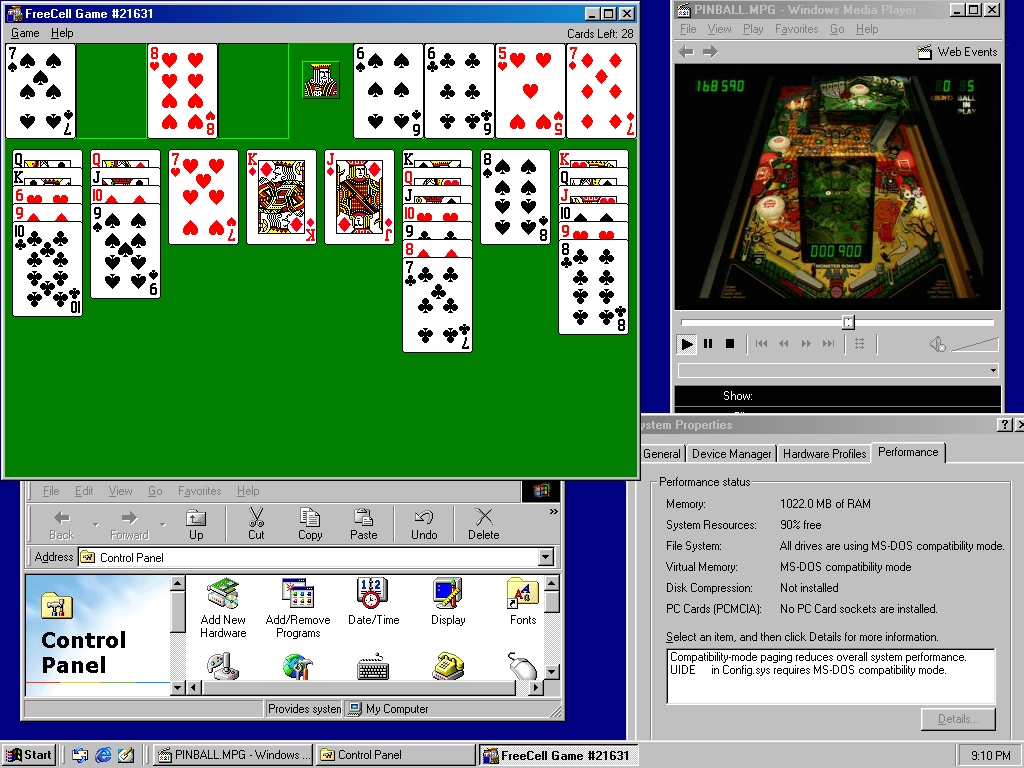Screen dimensions: 1024x768
Task: Click the Up folder button
Action: (x=196, y=524)
